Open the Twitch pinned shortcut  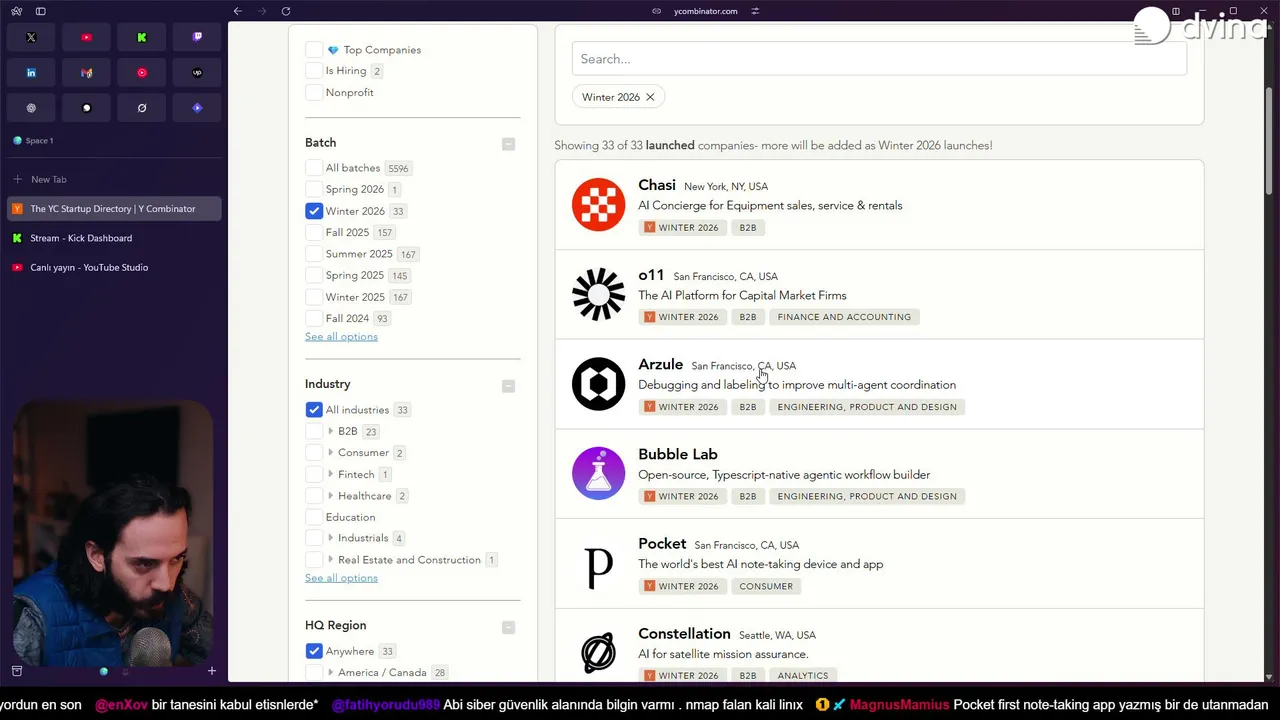pyautogui.click(x=197, y=37)
